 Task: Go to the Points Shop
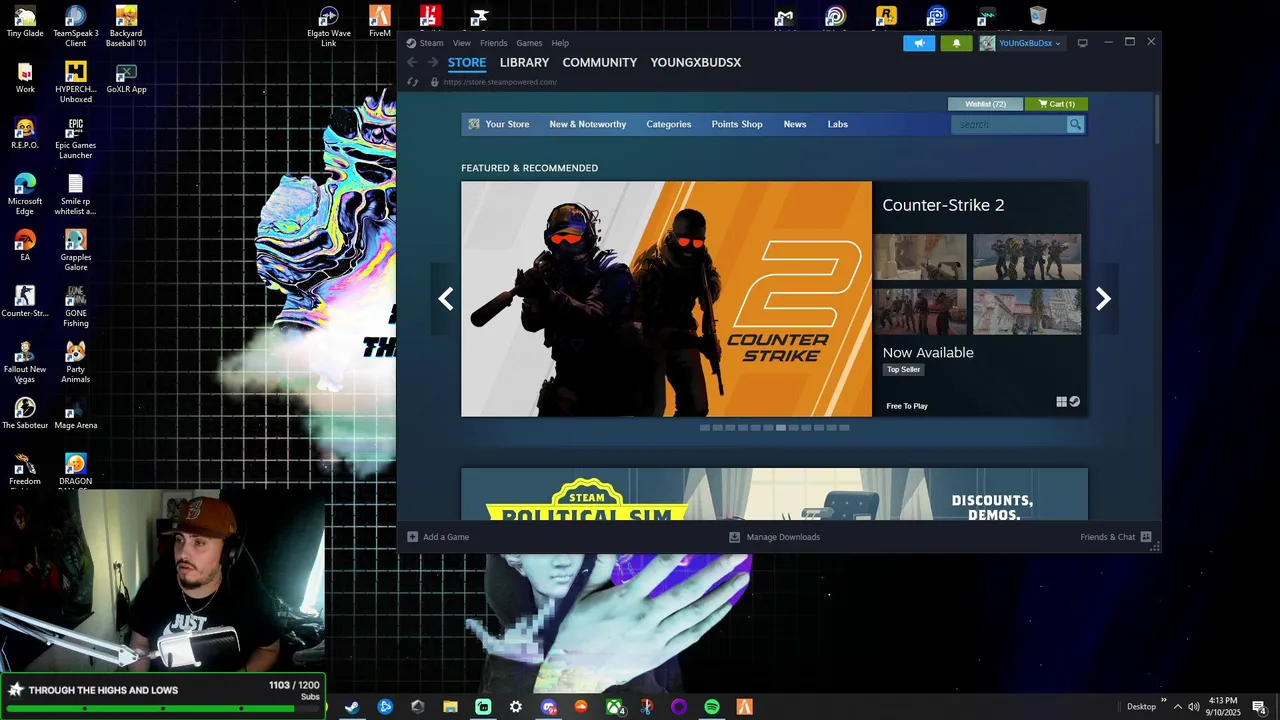point(737,124)
